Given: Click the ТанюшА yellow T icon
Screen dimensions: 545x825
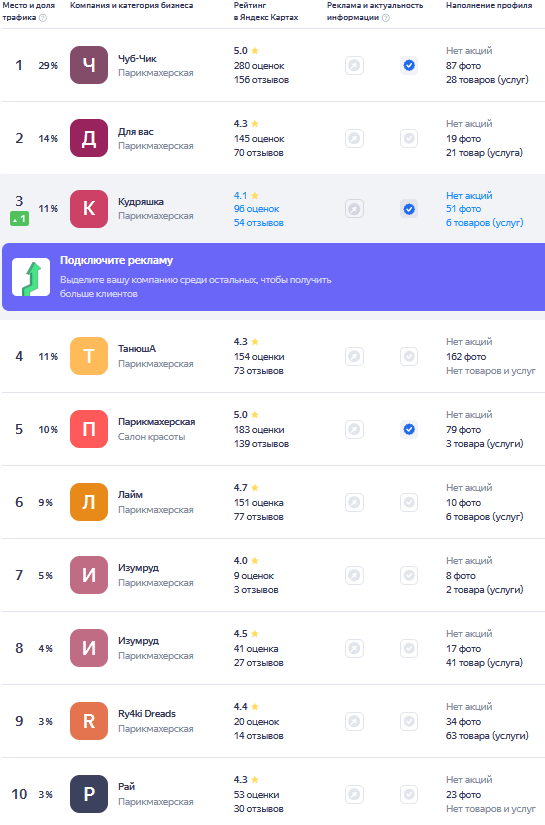Looking at the screenshot, I should pos(89,356).
